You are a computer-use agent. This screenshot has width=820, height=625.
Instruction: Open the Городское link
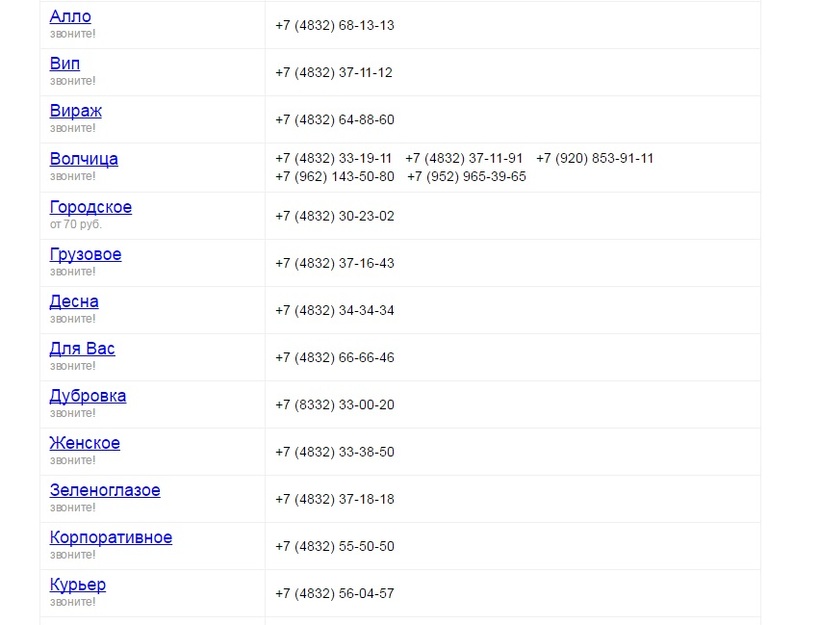coord(91,208)
